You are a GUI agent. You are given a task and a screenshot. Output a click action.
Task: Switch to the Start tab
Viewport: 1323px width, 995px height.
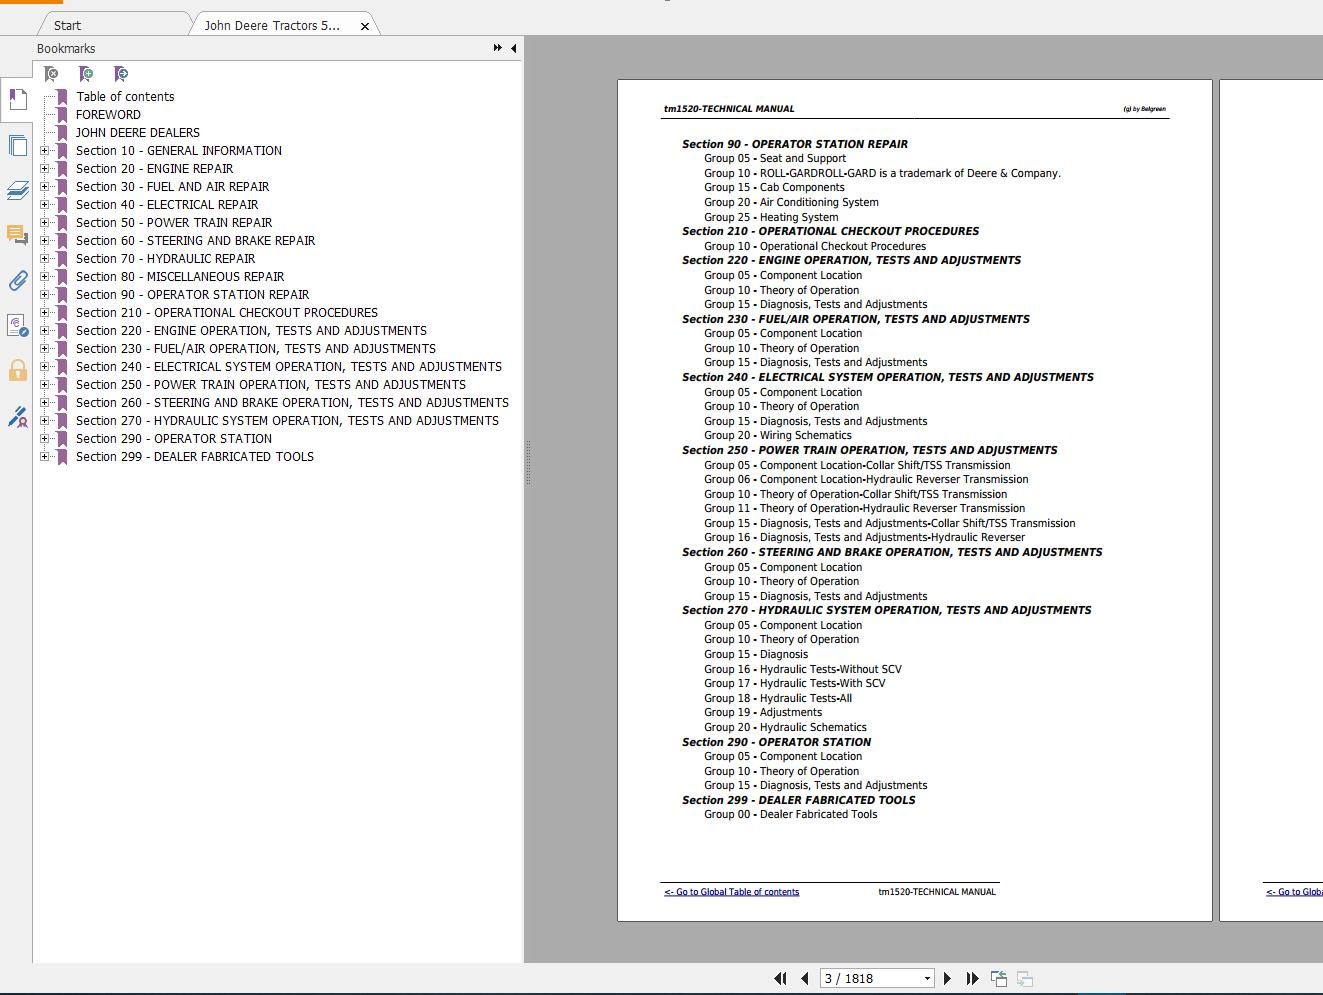[68, 25]
